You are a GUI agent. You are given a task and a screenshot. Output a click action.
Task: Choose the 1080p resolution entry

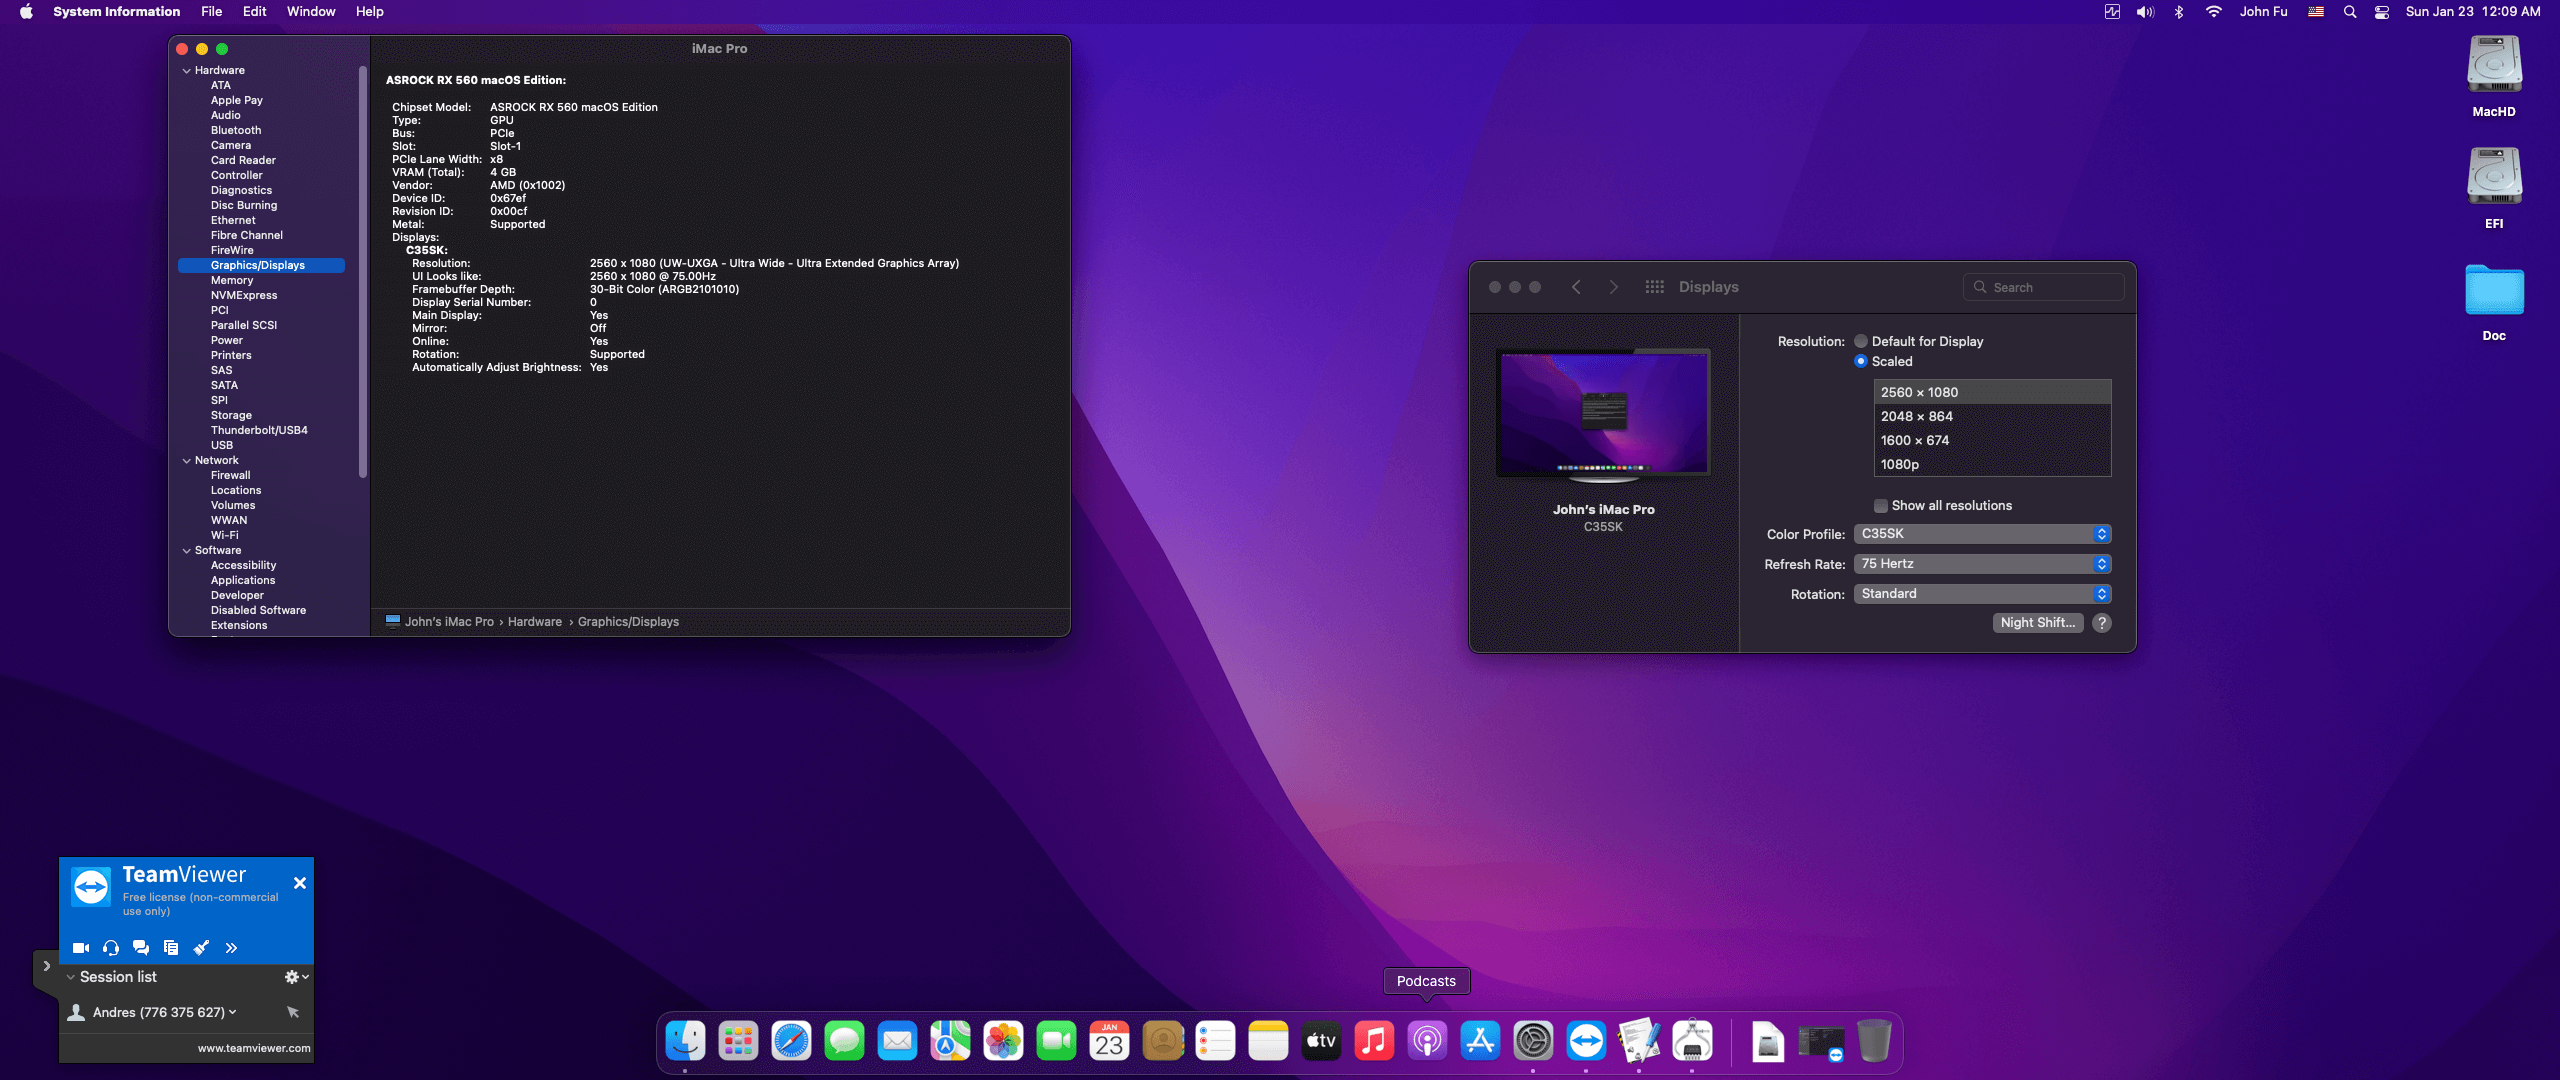coord(1992,464)
